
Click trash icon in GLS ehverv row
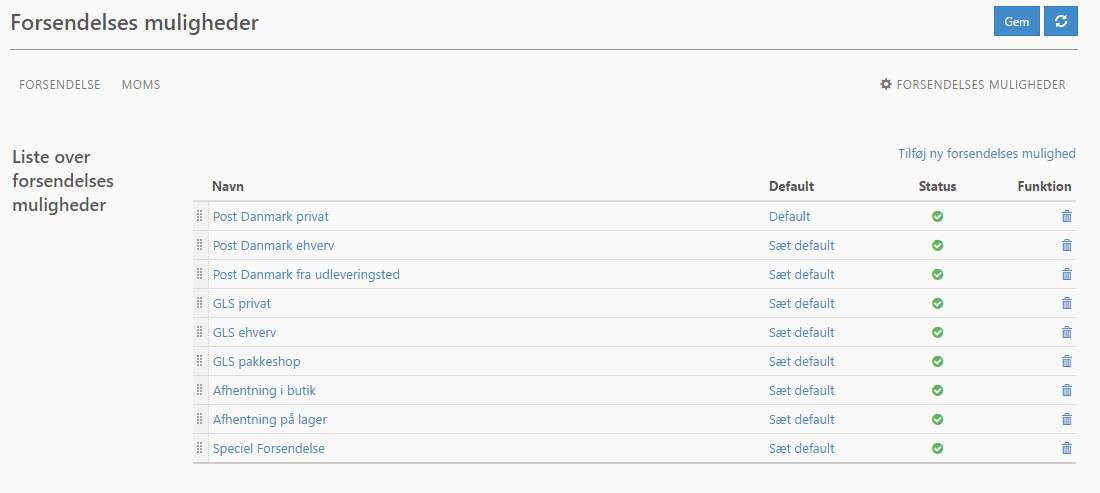(x=1066, y=332)
